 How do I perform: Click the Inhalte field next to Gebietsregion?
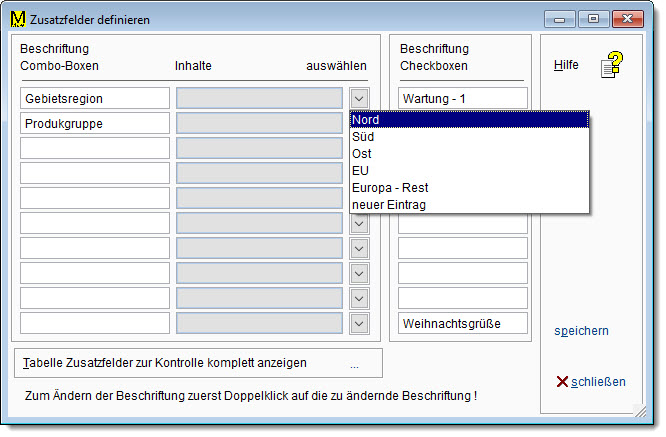pyautogui.click(x=259, y=98)
